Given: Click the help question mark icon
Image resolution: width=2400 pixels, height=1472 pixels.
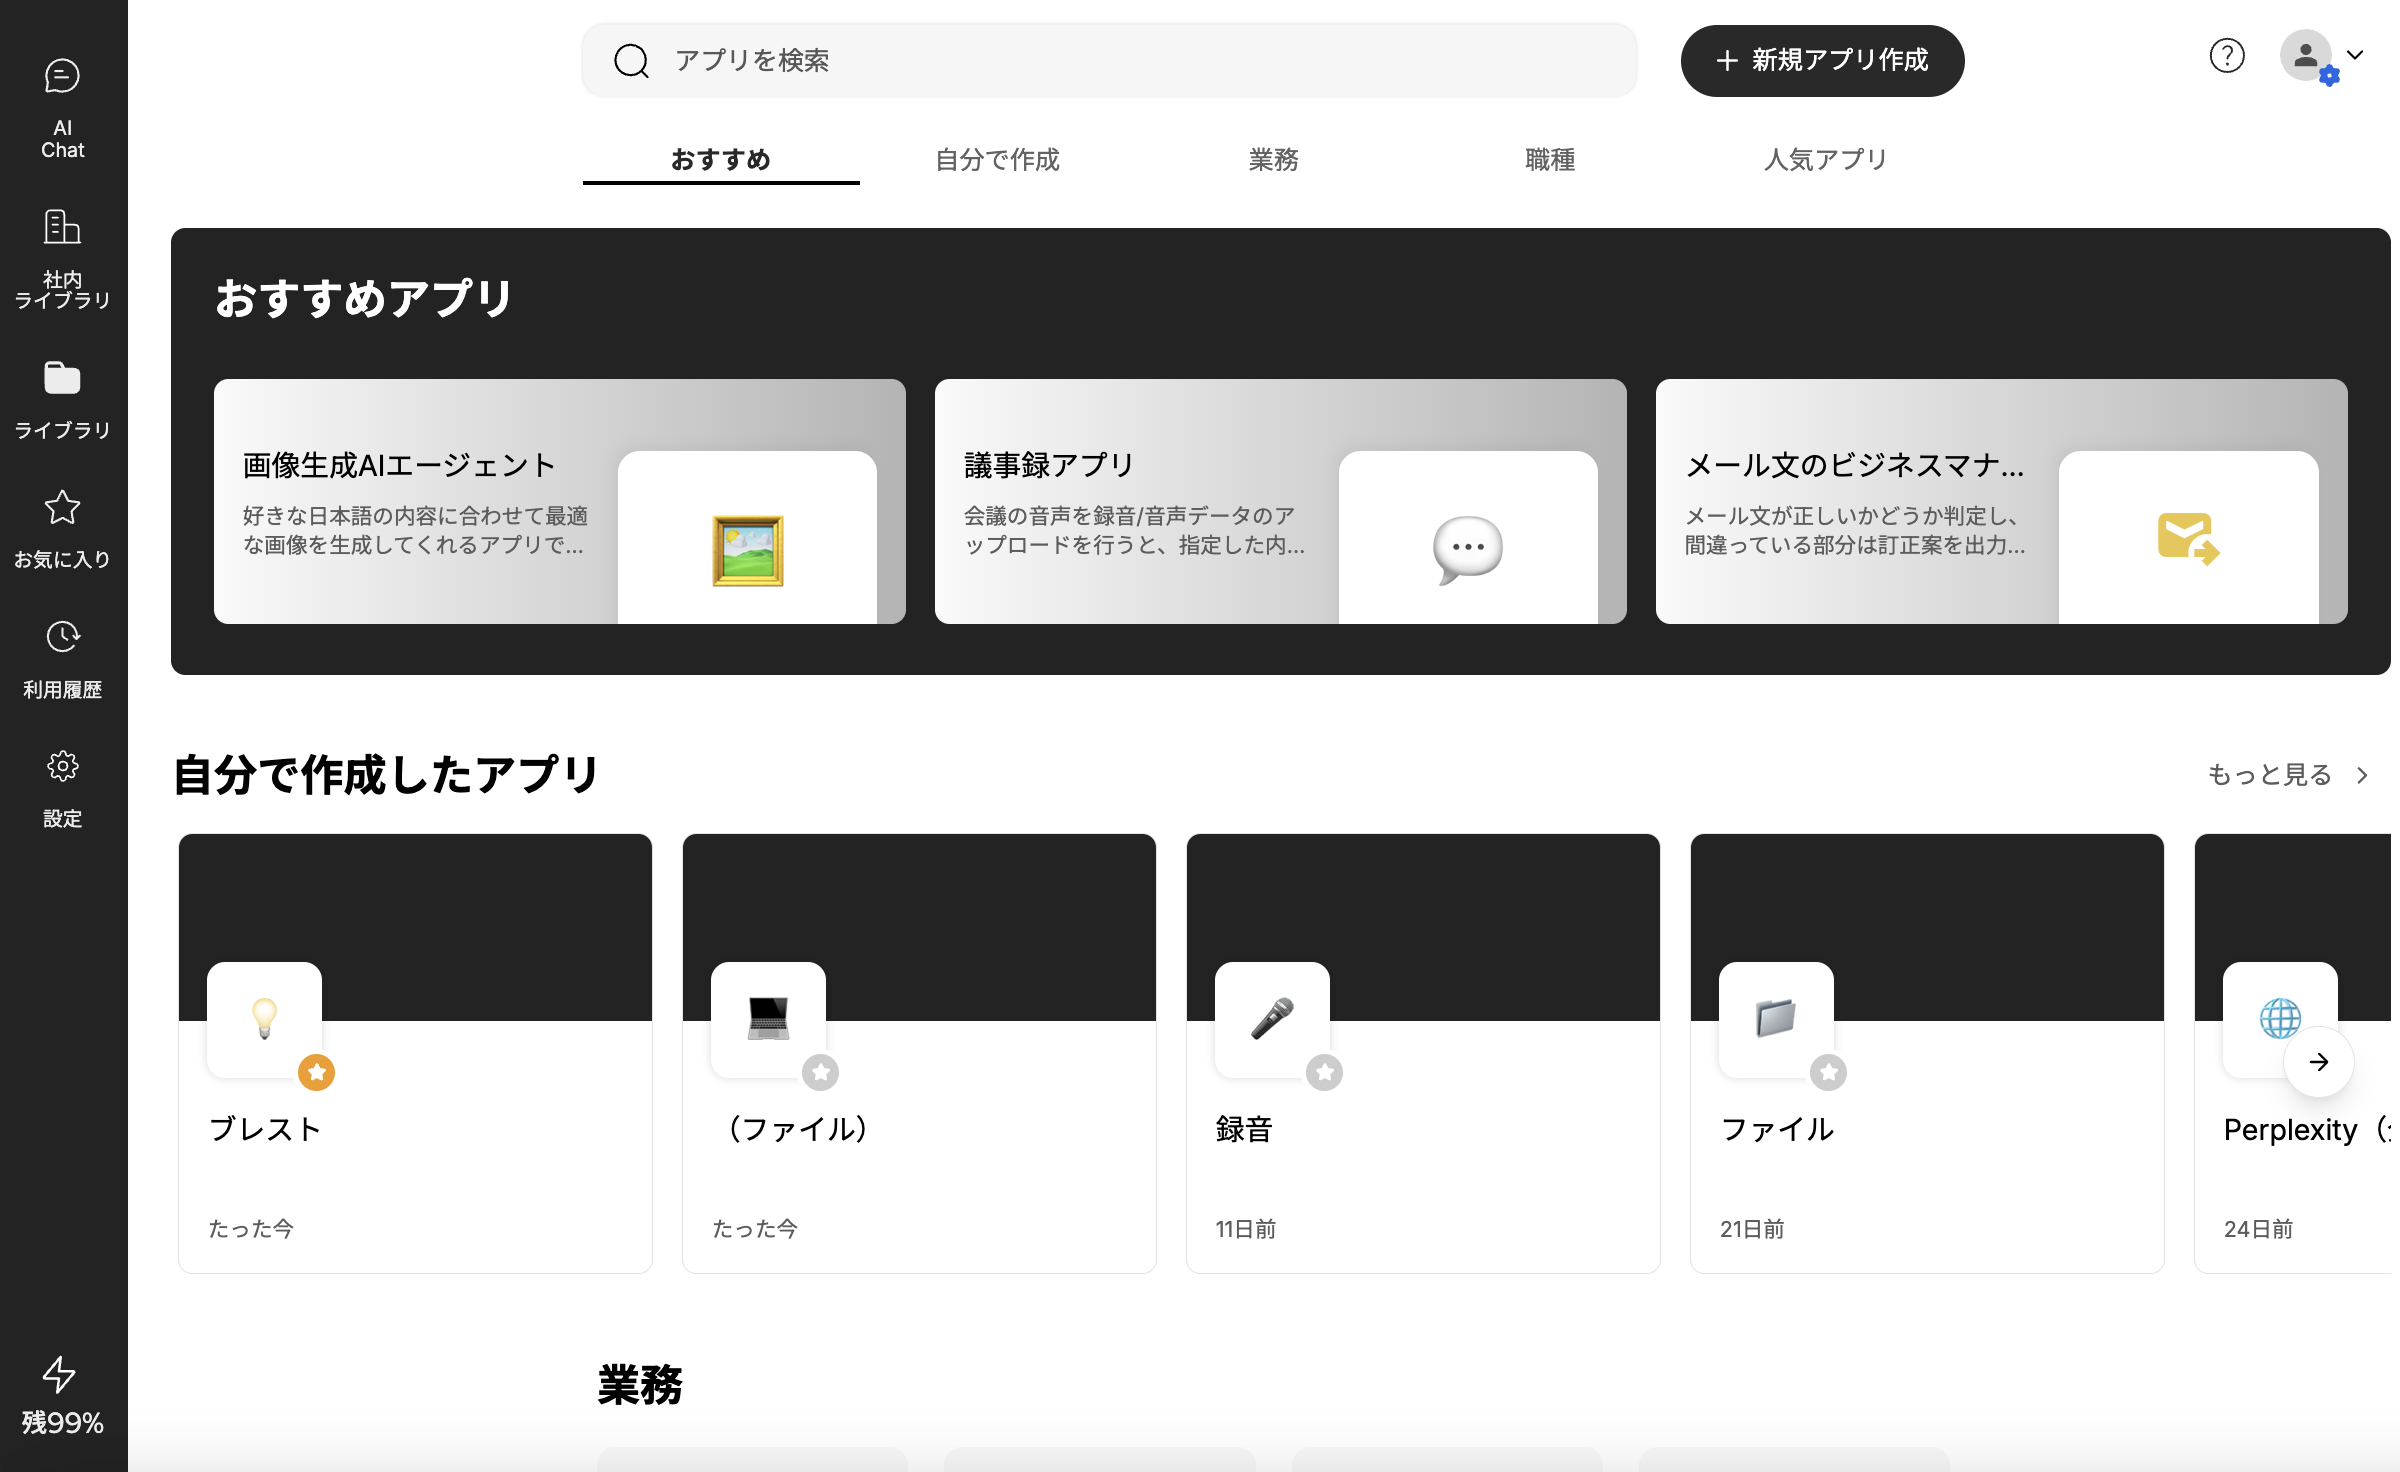Looking at the screenshot, I should (2226, 56).
